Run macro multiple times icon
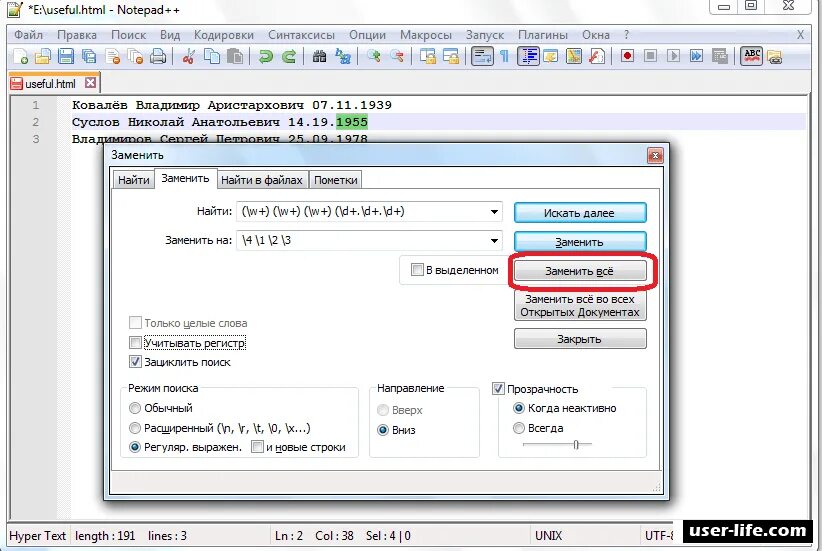Image resolution: width=822 pixels, height=551 pixels. coord(696,56)
